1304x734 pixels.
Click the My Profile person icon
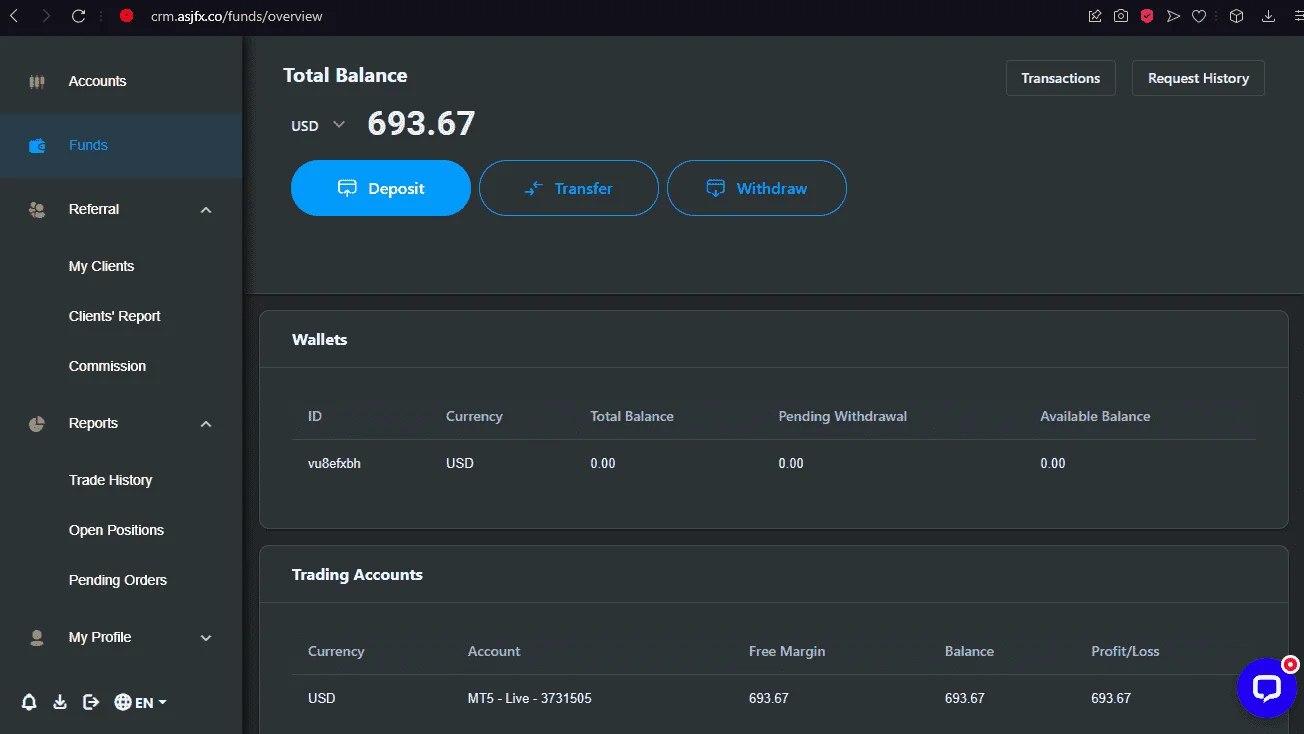point(37,638)
